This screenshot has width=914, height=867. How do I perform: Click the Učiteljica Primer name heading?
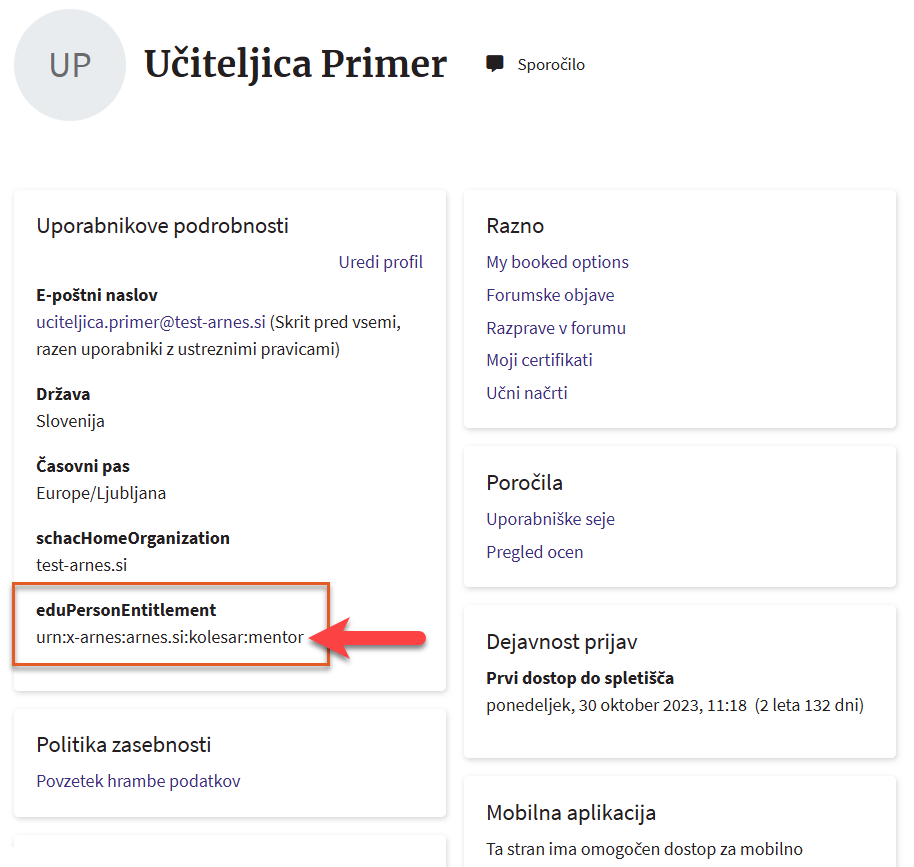(x=296, y=64)
